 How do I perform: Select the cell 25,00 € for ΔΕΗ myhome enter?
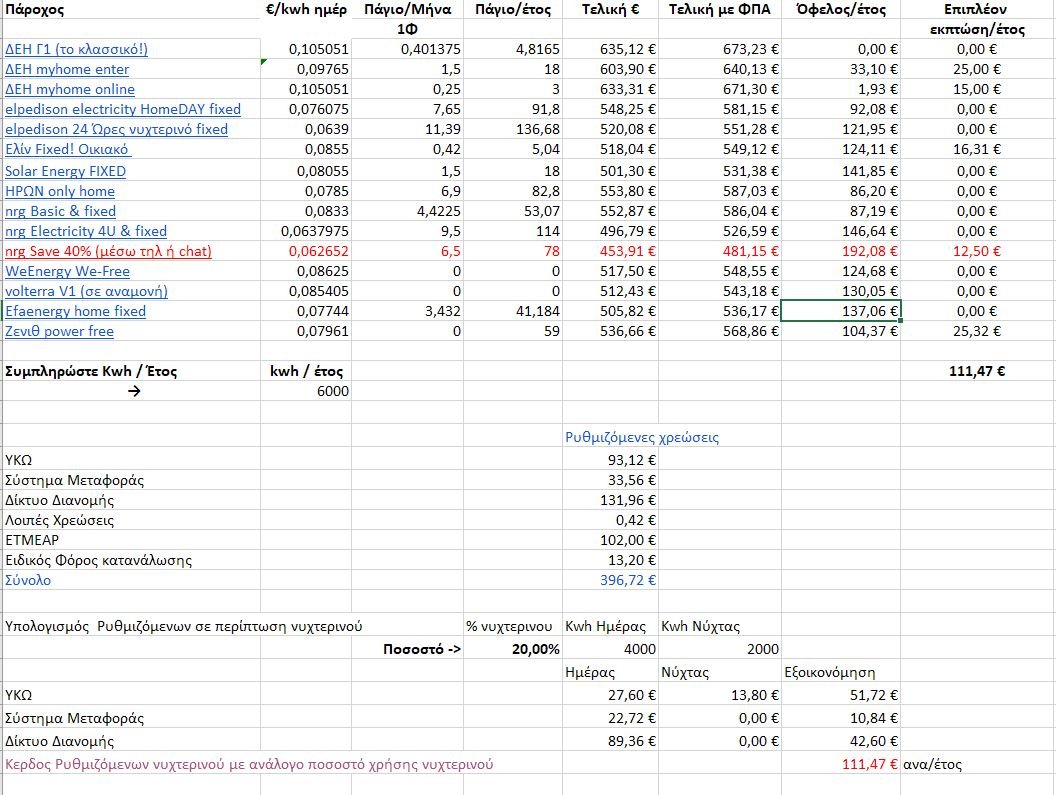pos(977,69)
